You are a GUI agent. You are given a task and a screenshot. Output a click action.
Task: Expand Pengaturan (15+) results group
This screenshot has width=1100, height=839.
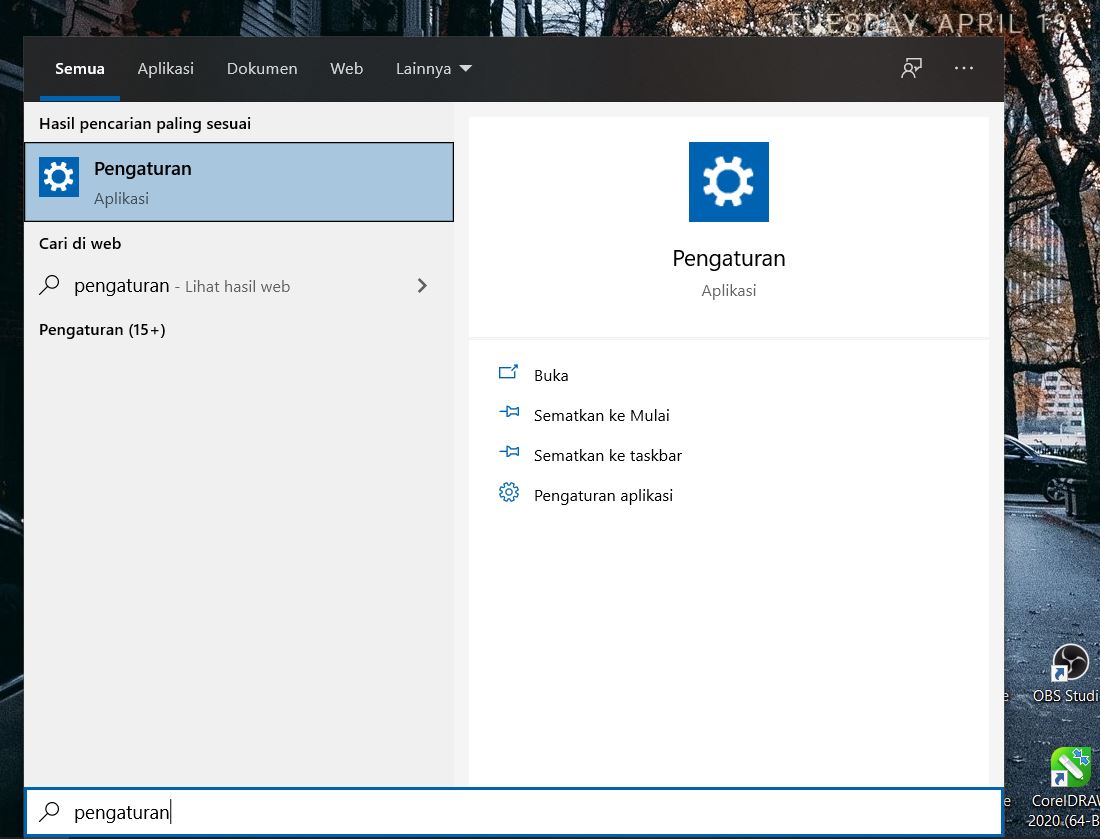pos(101,329)
